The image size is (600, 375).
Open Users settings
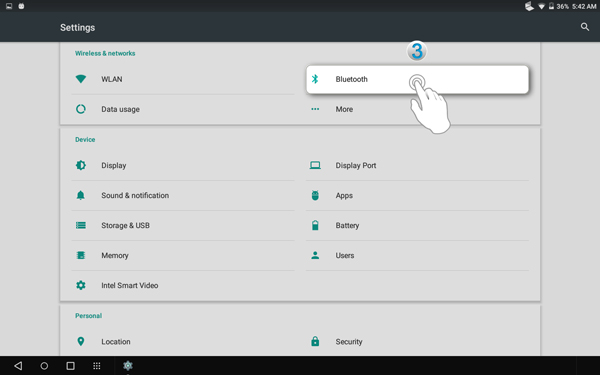pos(417,255)
